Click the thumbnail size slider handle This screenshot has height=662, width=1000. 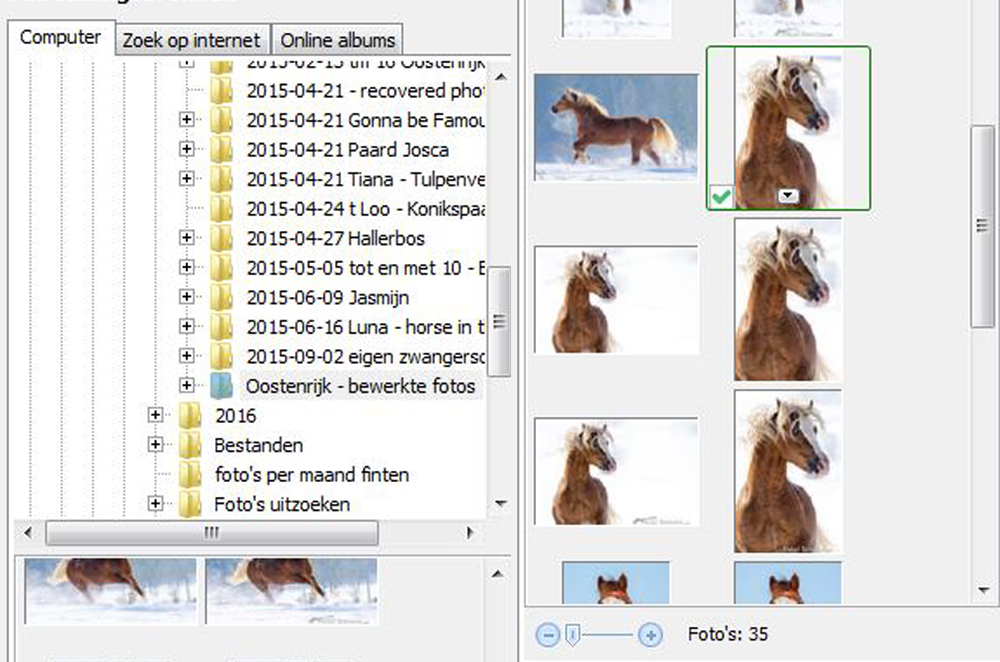click(x=573, y=634)
